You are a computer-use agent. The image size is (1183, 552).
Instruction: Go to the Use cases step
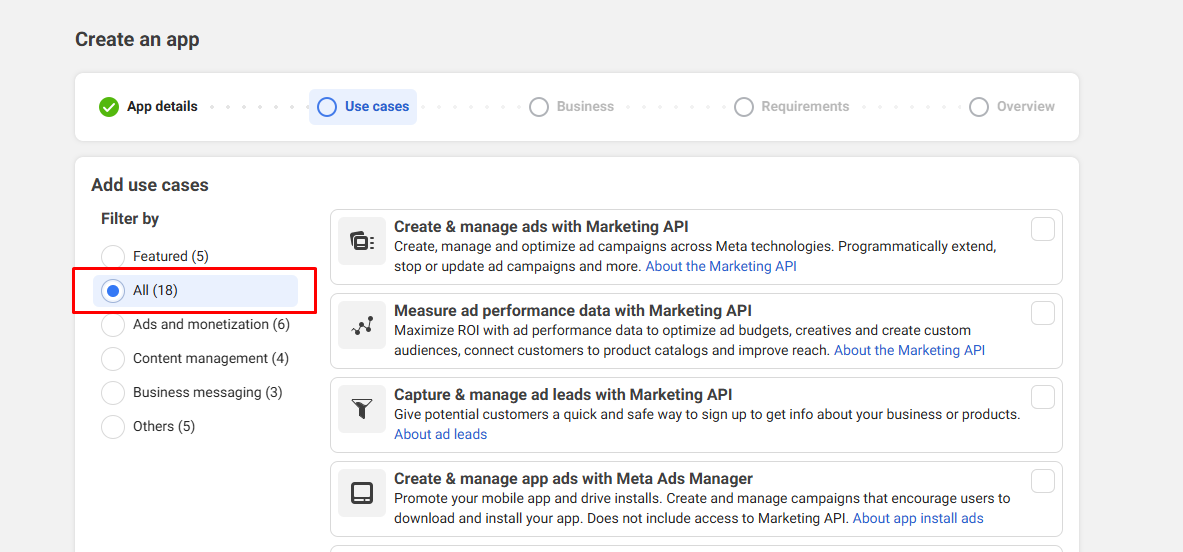[x=363, y=107]
